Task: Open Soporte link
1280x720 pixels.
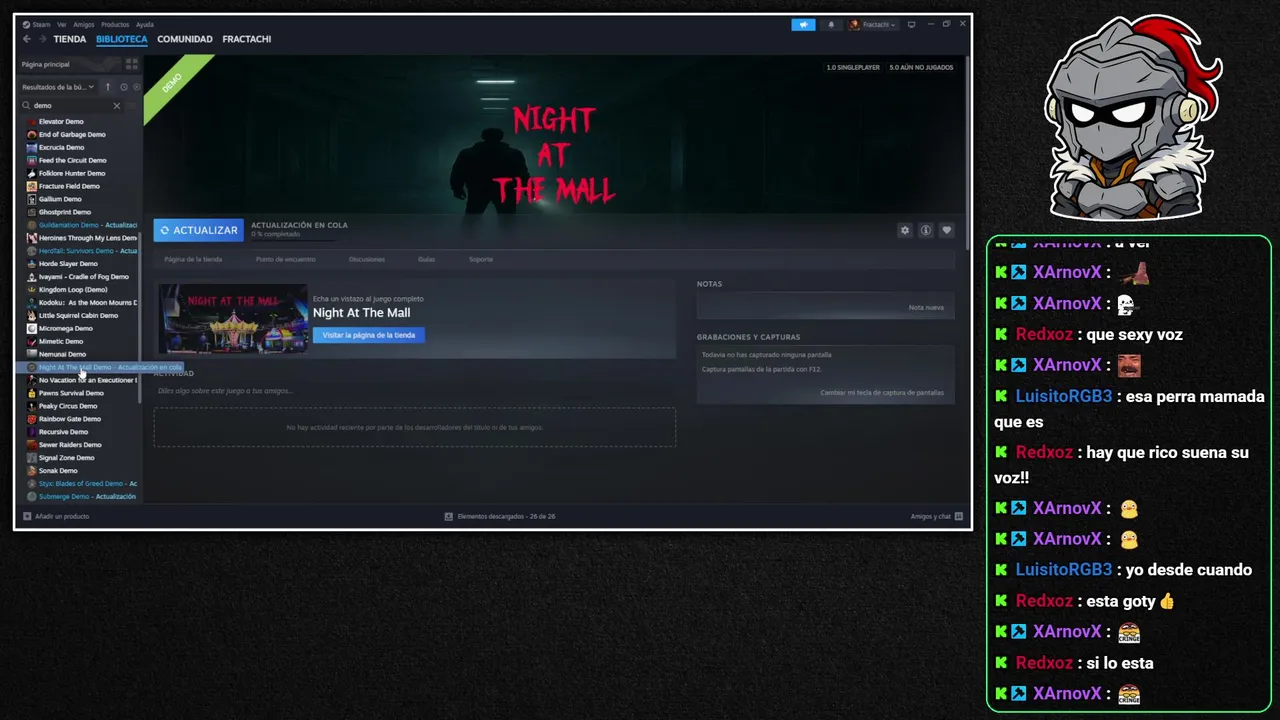Action: click(481, 259)
